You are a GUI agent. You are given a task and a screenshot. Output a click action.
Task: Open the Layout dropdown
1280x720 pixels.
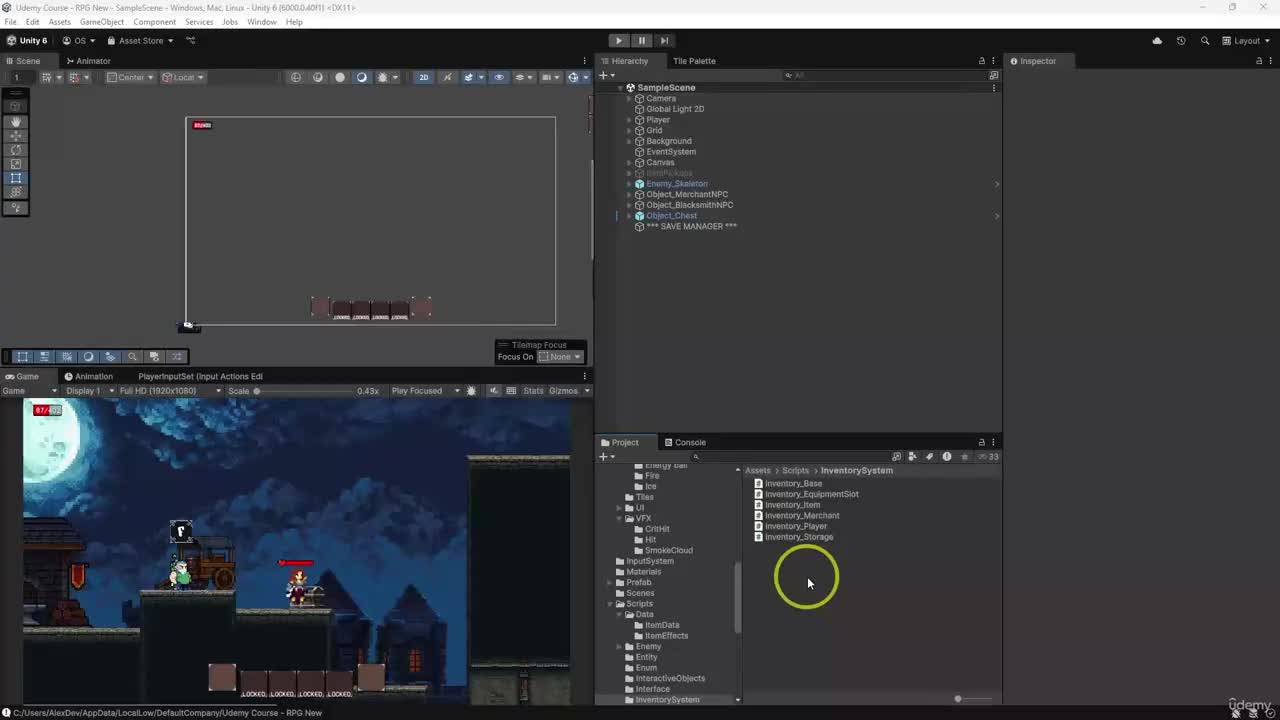[1245, 41]
